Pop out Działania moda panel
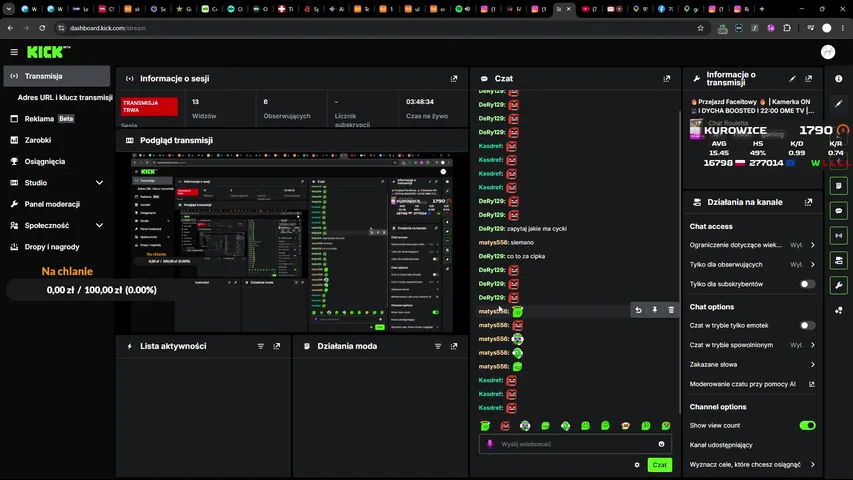853x480 pixels. (x=454, y=346)
